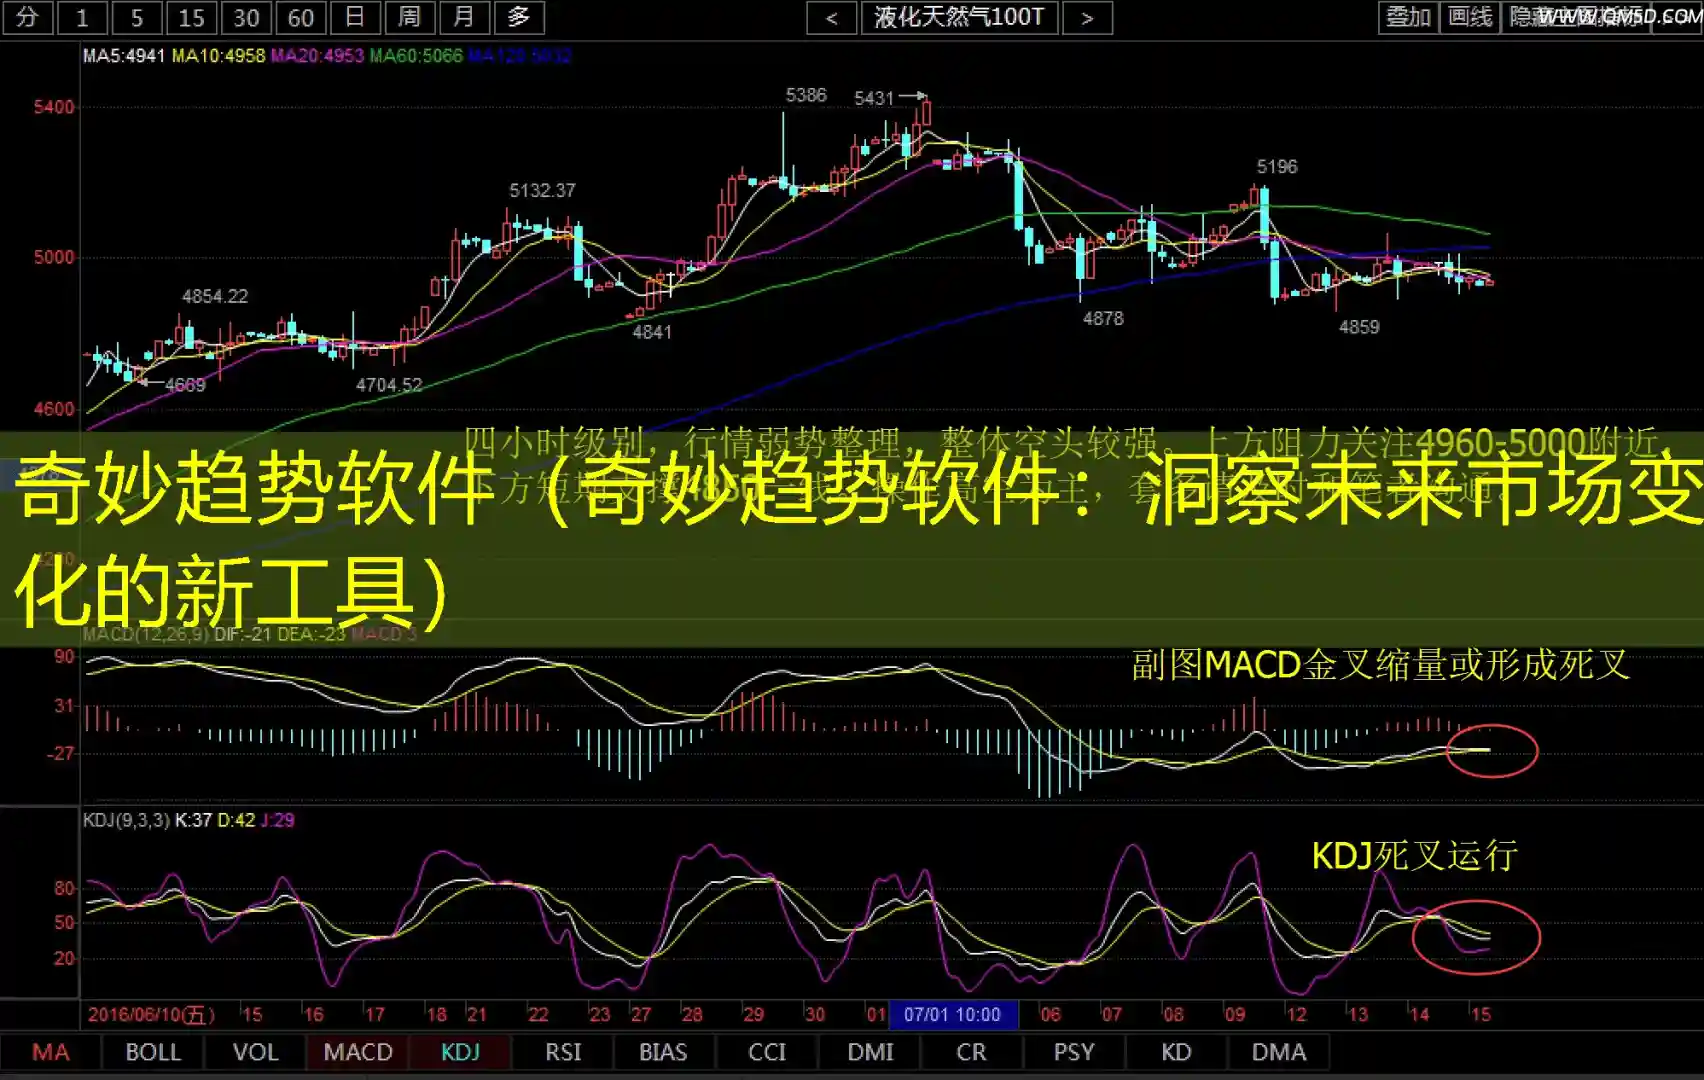Click the 5431 high price label
Image resolution: width=1704 pixels, height=1080 pixels.
874,98
